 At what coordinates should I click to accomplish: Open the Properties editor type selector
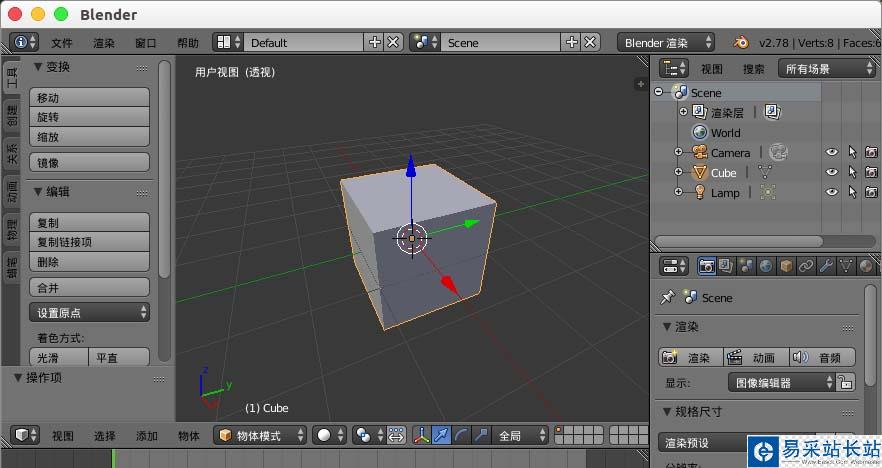tap(674, 266)
